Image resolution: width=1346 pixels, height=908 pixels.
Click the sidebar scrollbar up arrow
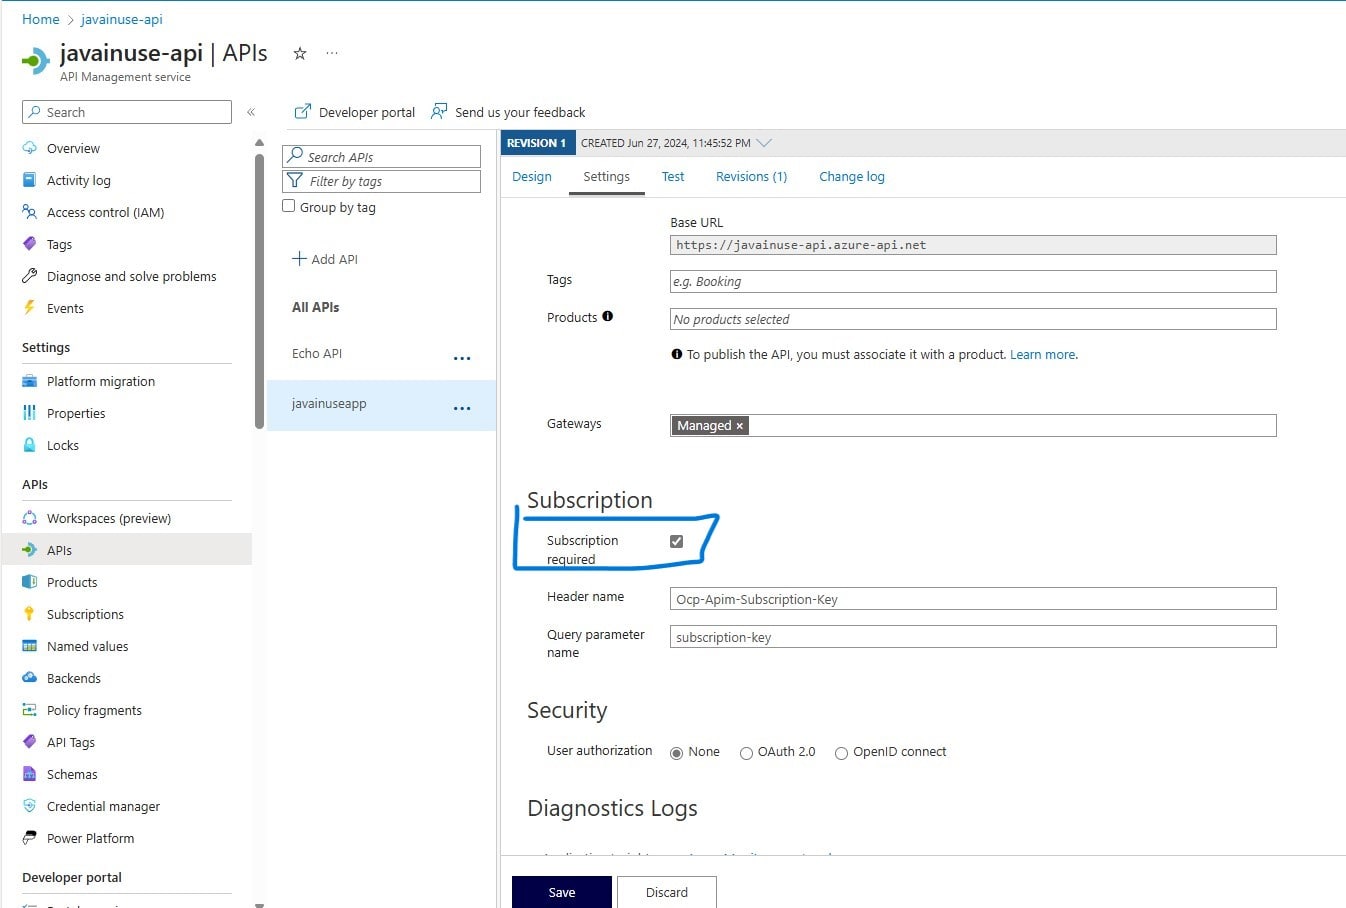(x=259, y=143)
